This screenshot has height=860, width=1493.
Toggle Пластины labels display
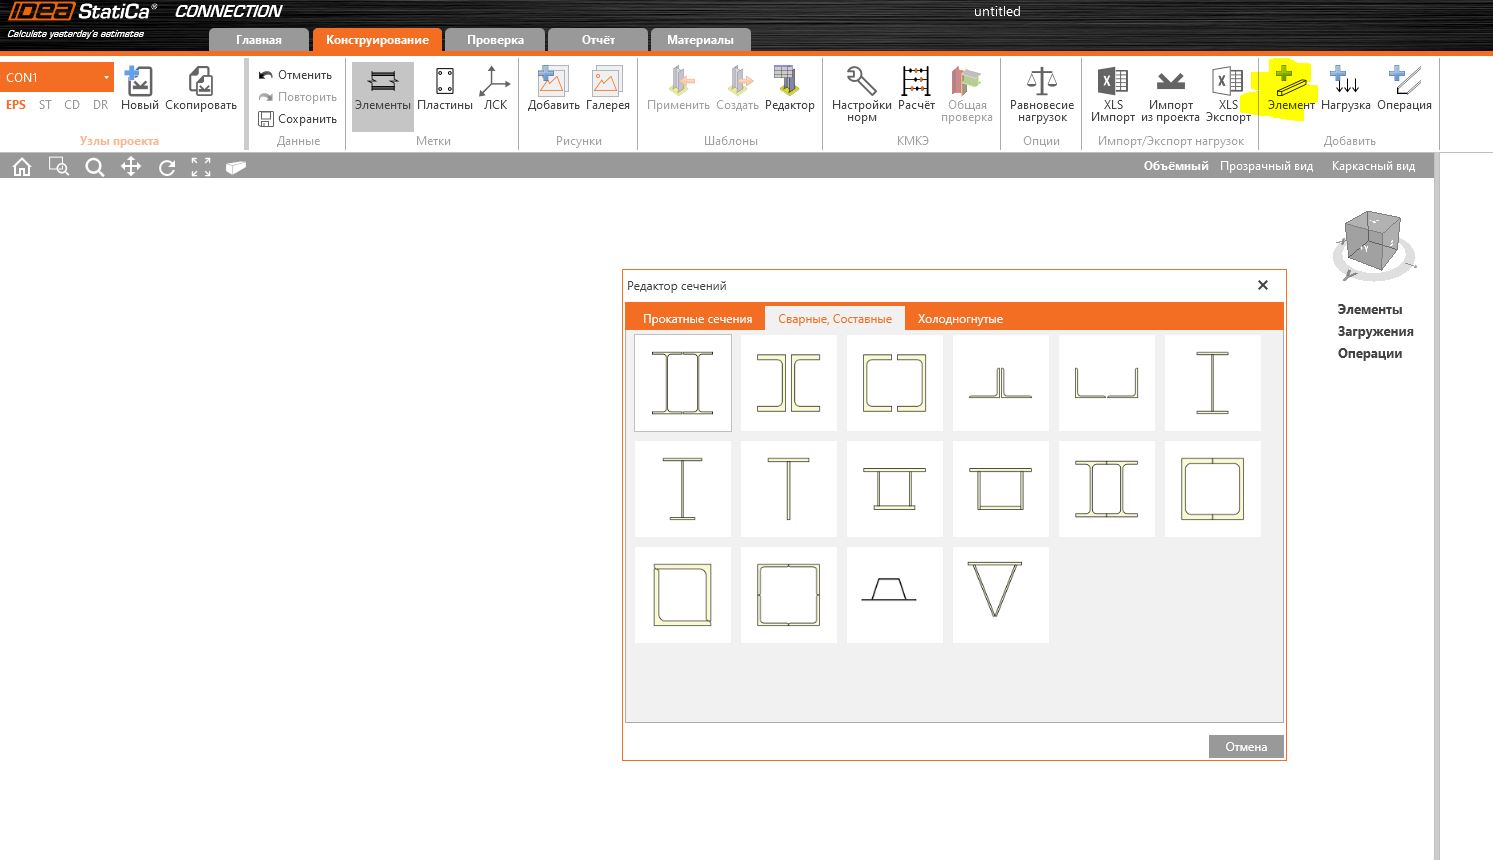click(x=444, y=88)
